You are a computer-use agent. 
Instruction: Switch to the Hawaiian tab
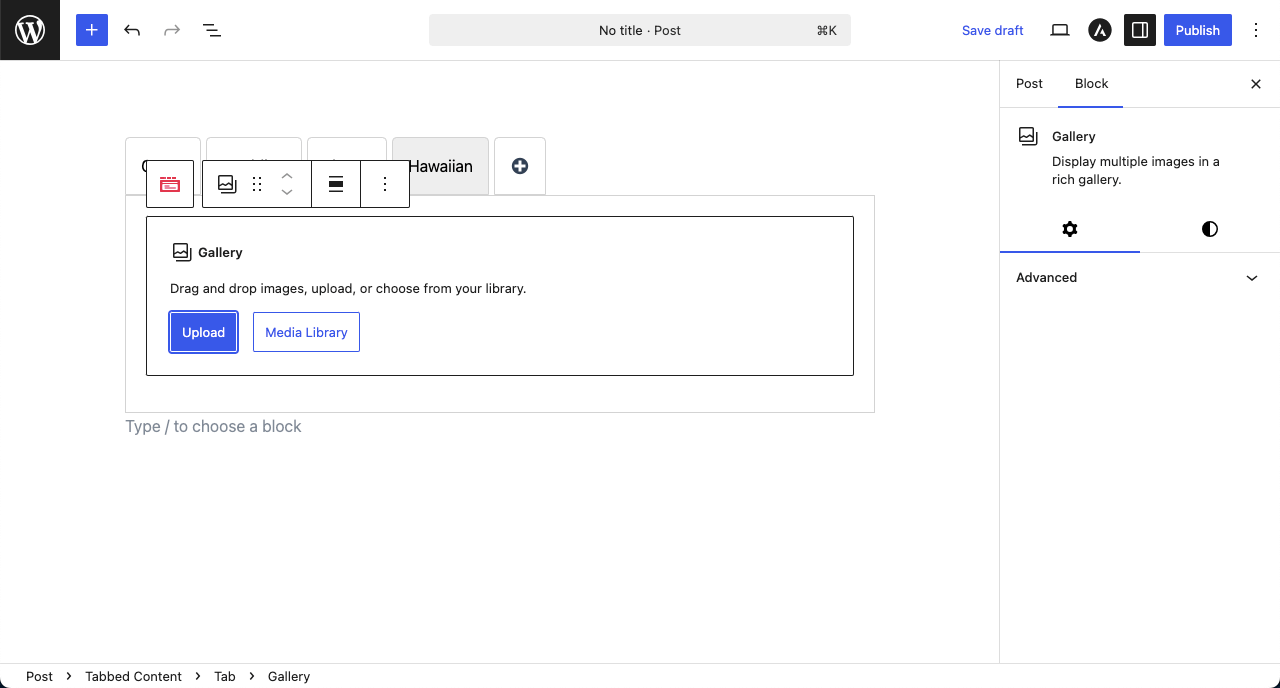[x=440, y=166]
